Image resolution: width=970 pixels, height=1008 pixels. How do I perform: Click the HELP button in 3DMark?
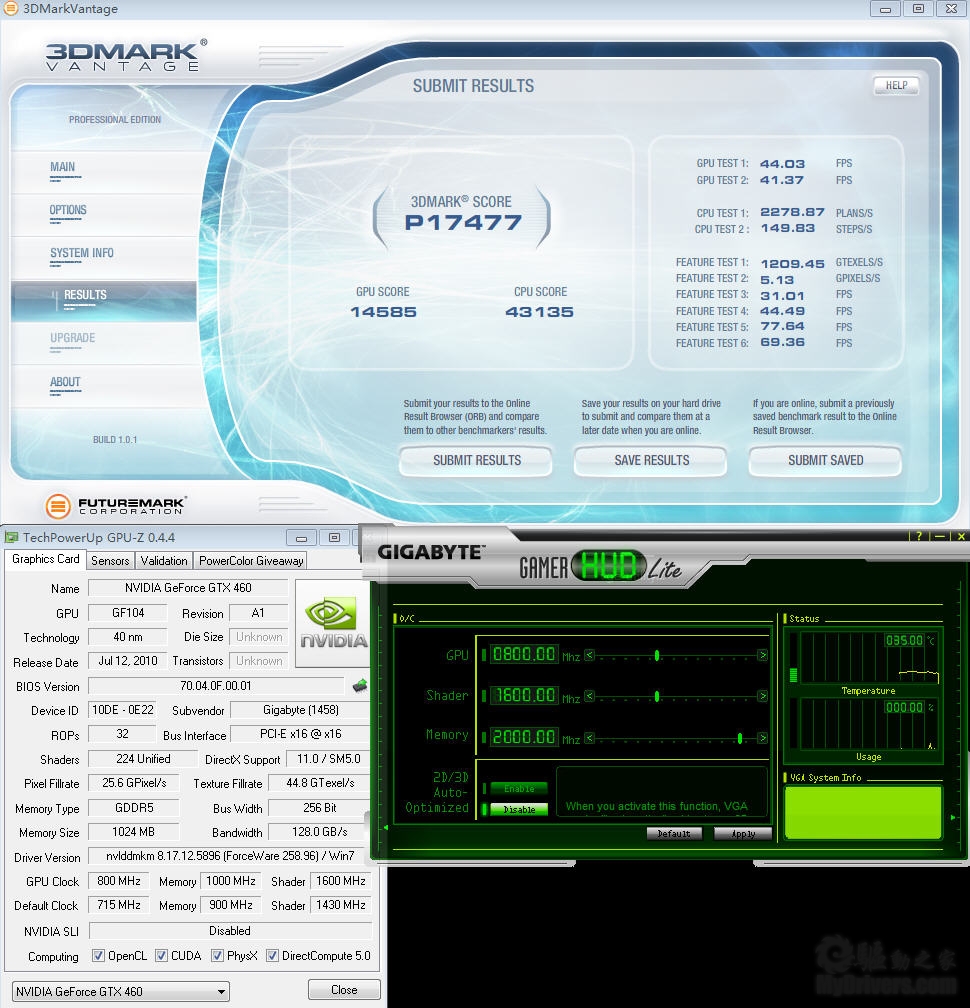click(x=896, y=86)
